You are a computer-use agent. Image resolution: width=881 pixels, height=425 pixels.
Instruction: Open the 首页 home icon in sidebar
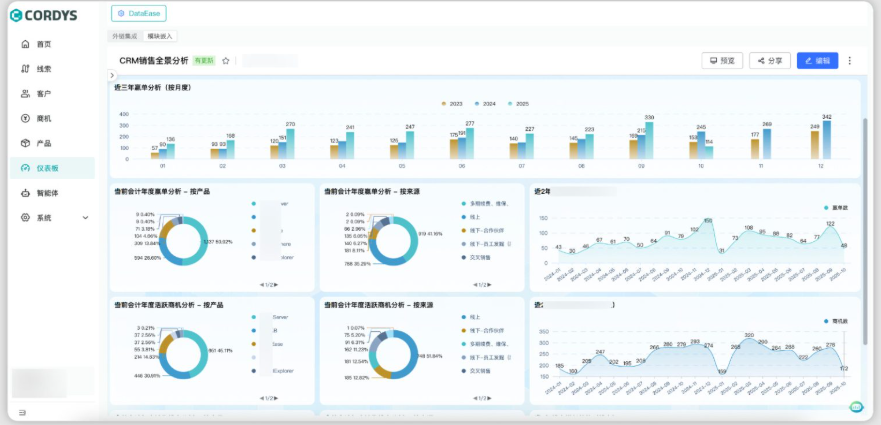click(x=25, y=44)
